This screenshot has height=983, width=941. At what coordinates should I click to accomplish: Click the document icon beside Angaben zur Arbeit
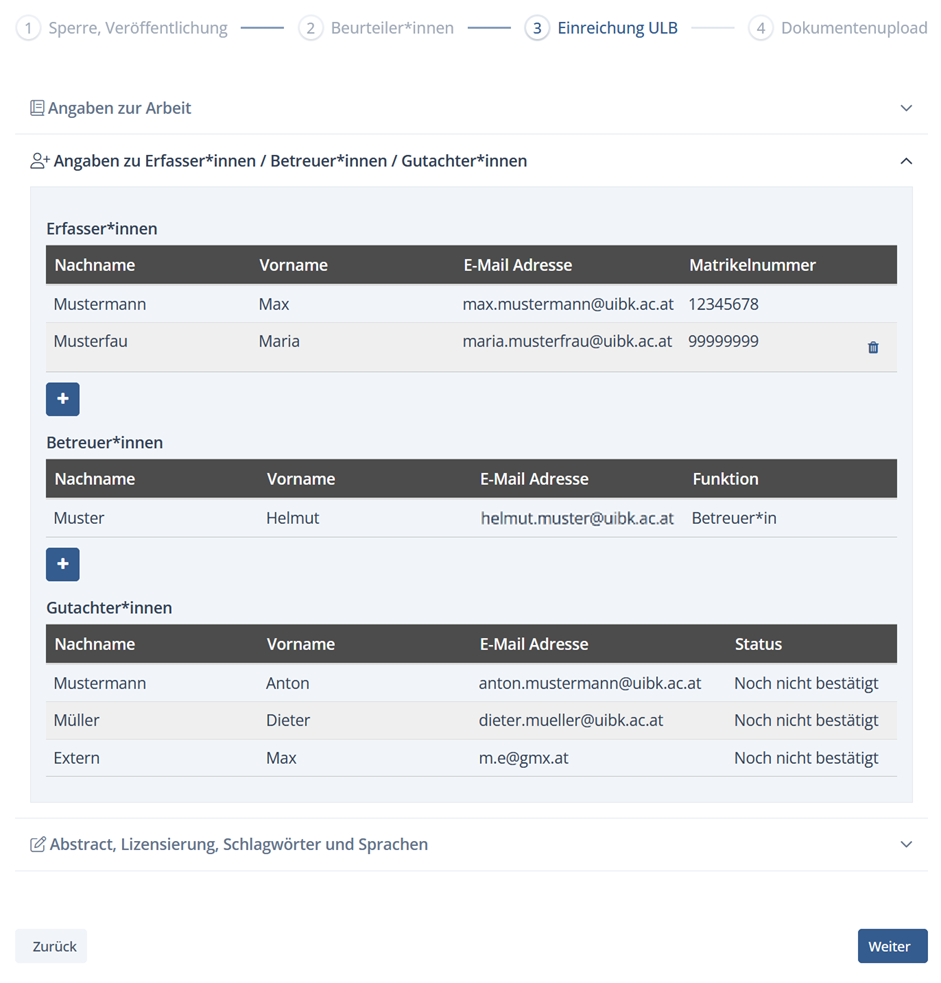pyautogui.click(x=37, y=108)
